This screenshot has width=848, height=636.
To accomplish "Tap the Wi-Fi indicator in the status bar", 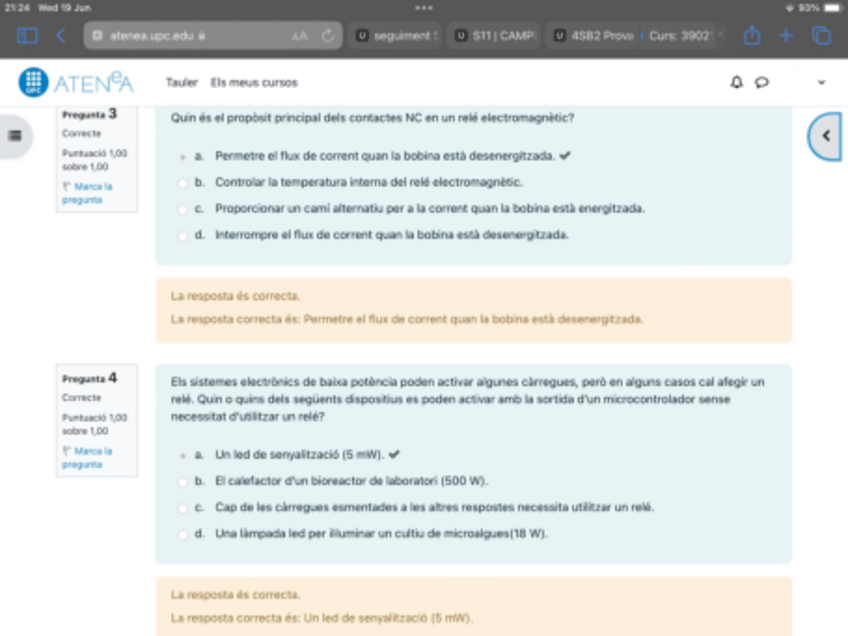I will [x=790, y=8].
